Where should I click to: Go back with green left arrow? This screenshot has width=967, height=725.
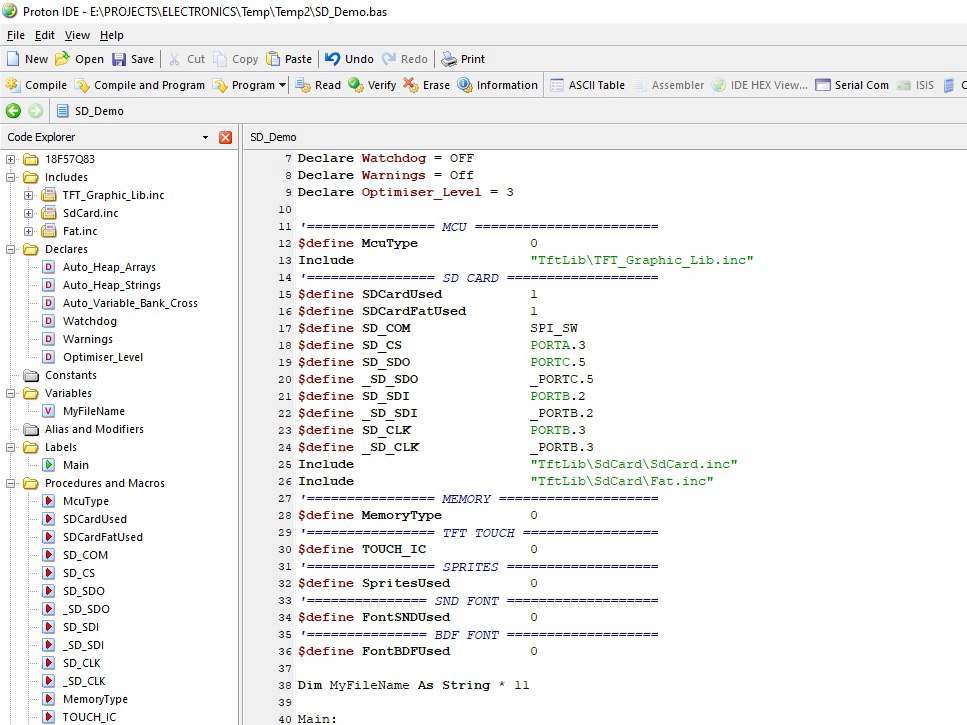[14, 111]
